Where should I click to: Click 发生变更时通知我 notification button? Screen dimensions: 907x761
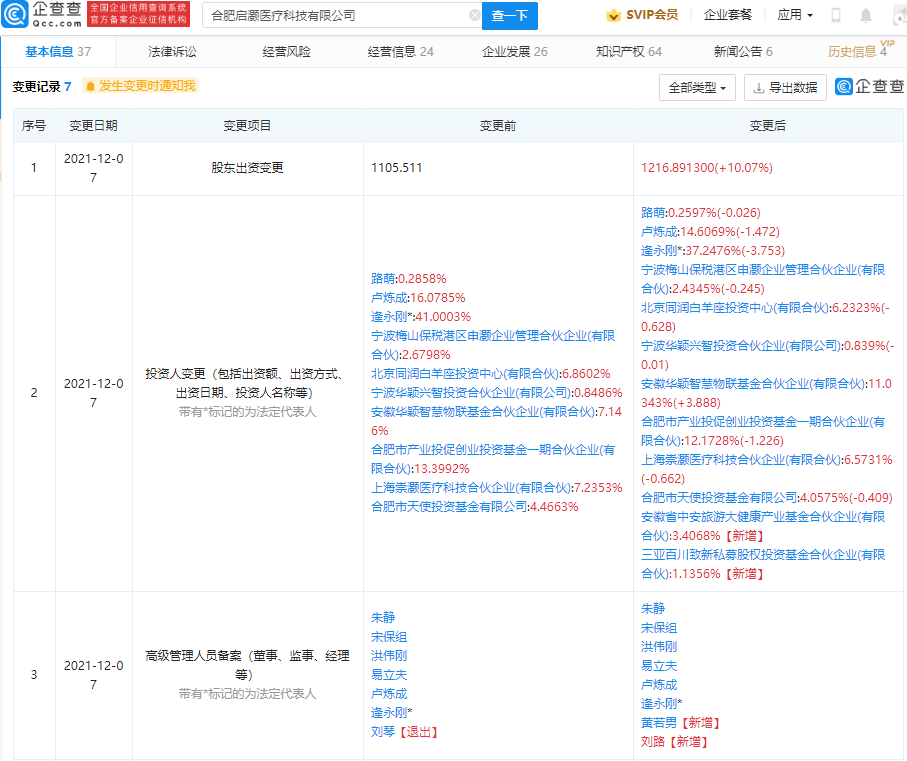click(141, 86)
